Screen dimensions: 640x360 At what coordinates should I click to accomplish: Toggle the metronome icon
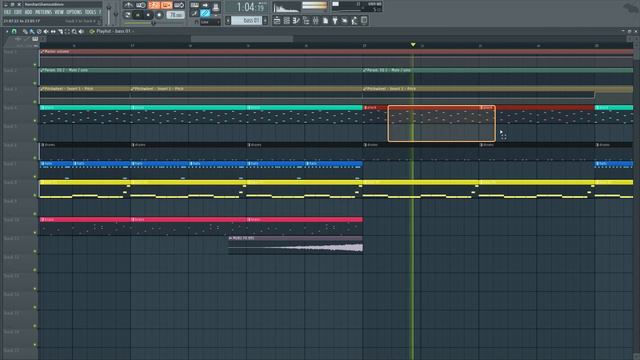click(x=129, y=5)
